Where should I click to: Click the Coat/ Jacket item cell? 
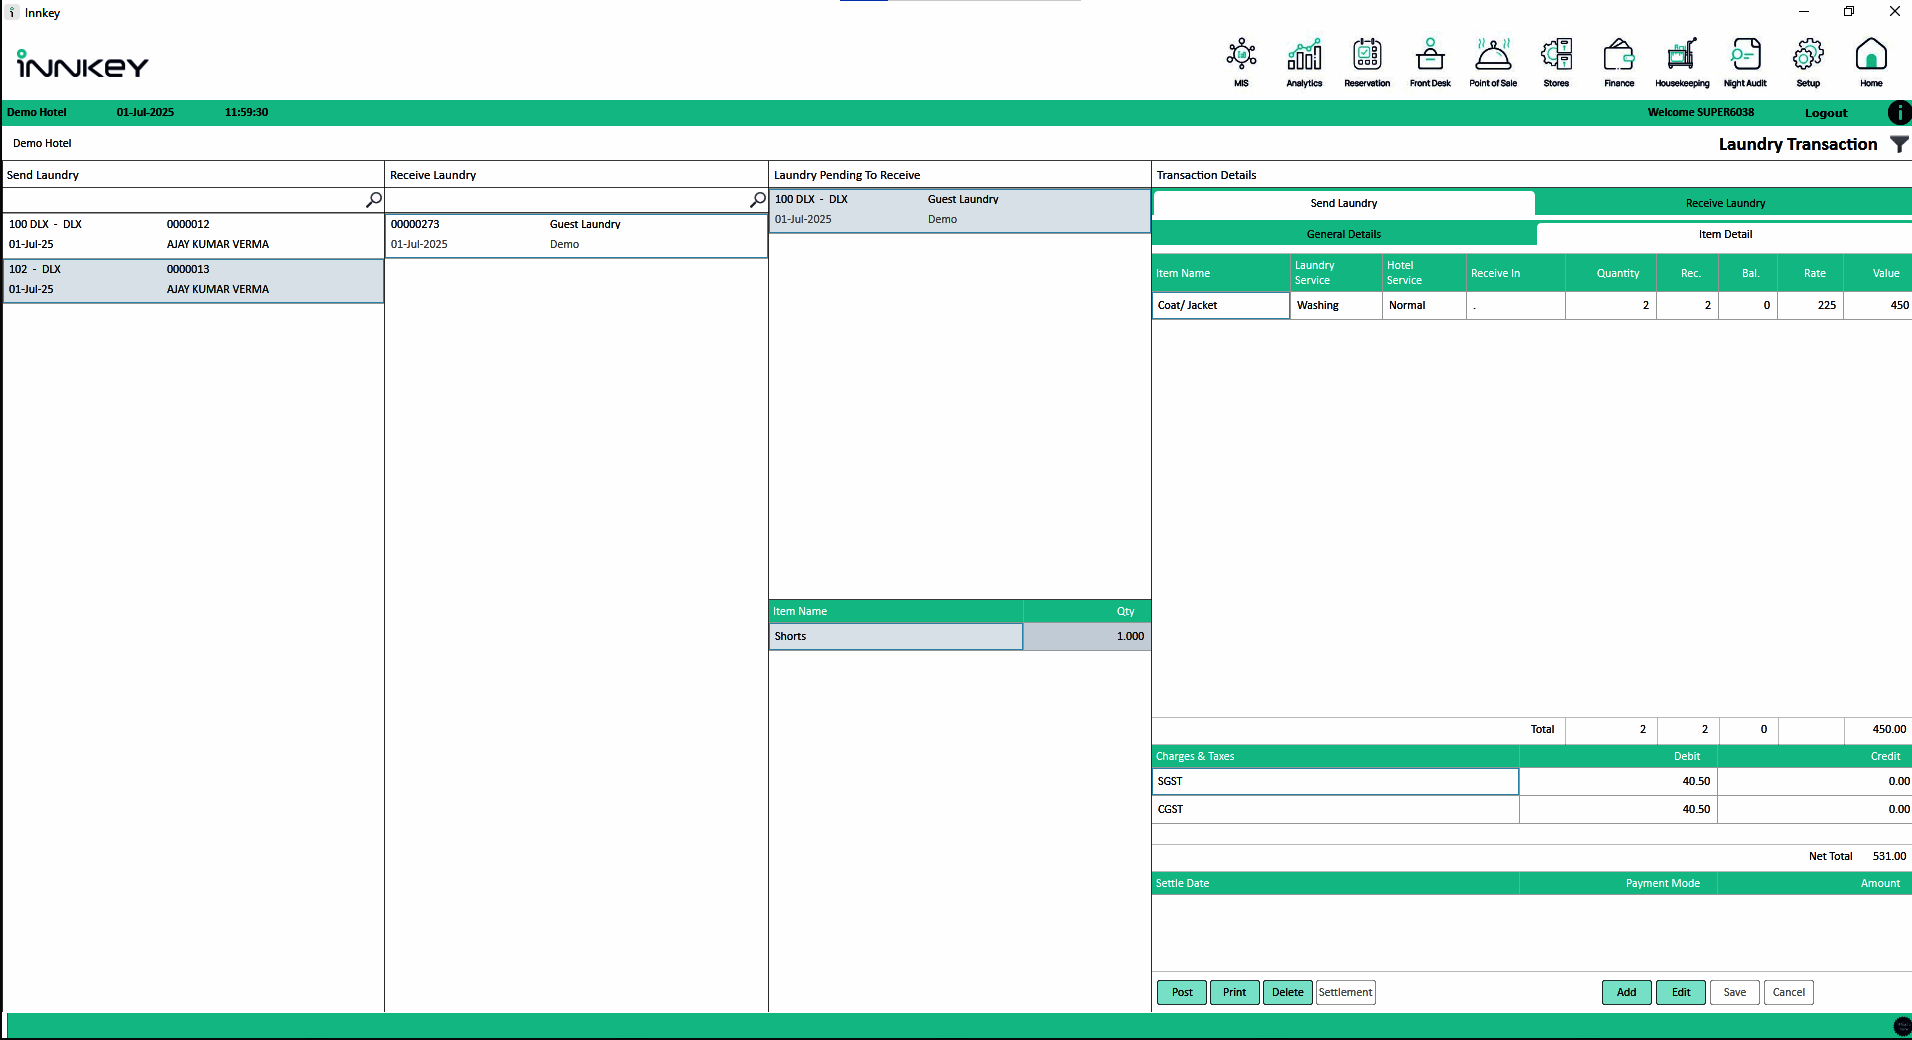(x=1221, y=305)
